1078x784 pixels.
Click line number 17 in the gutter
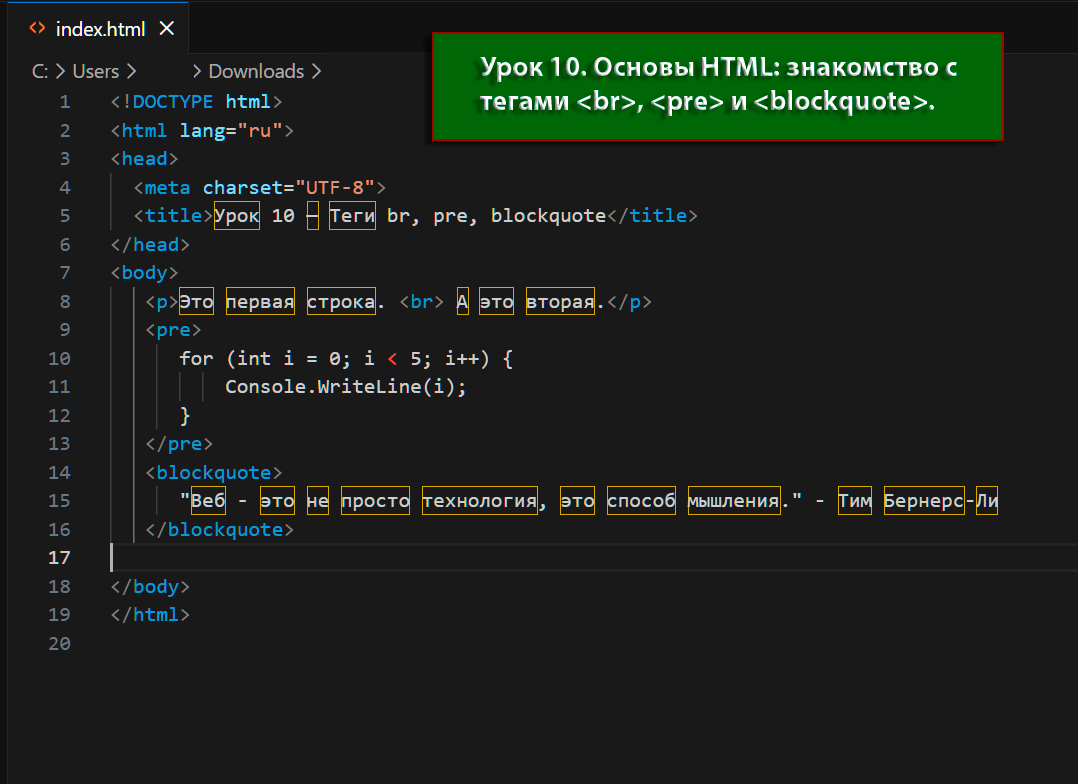click(59, 558)
